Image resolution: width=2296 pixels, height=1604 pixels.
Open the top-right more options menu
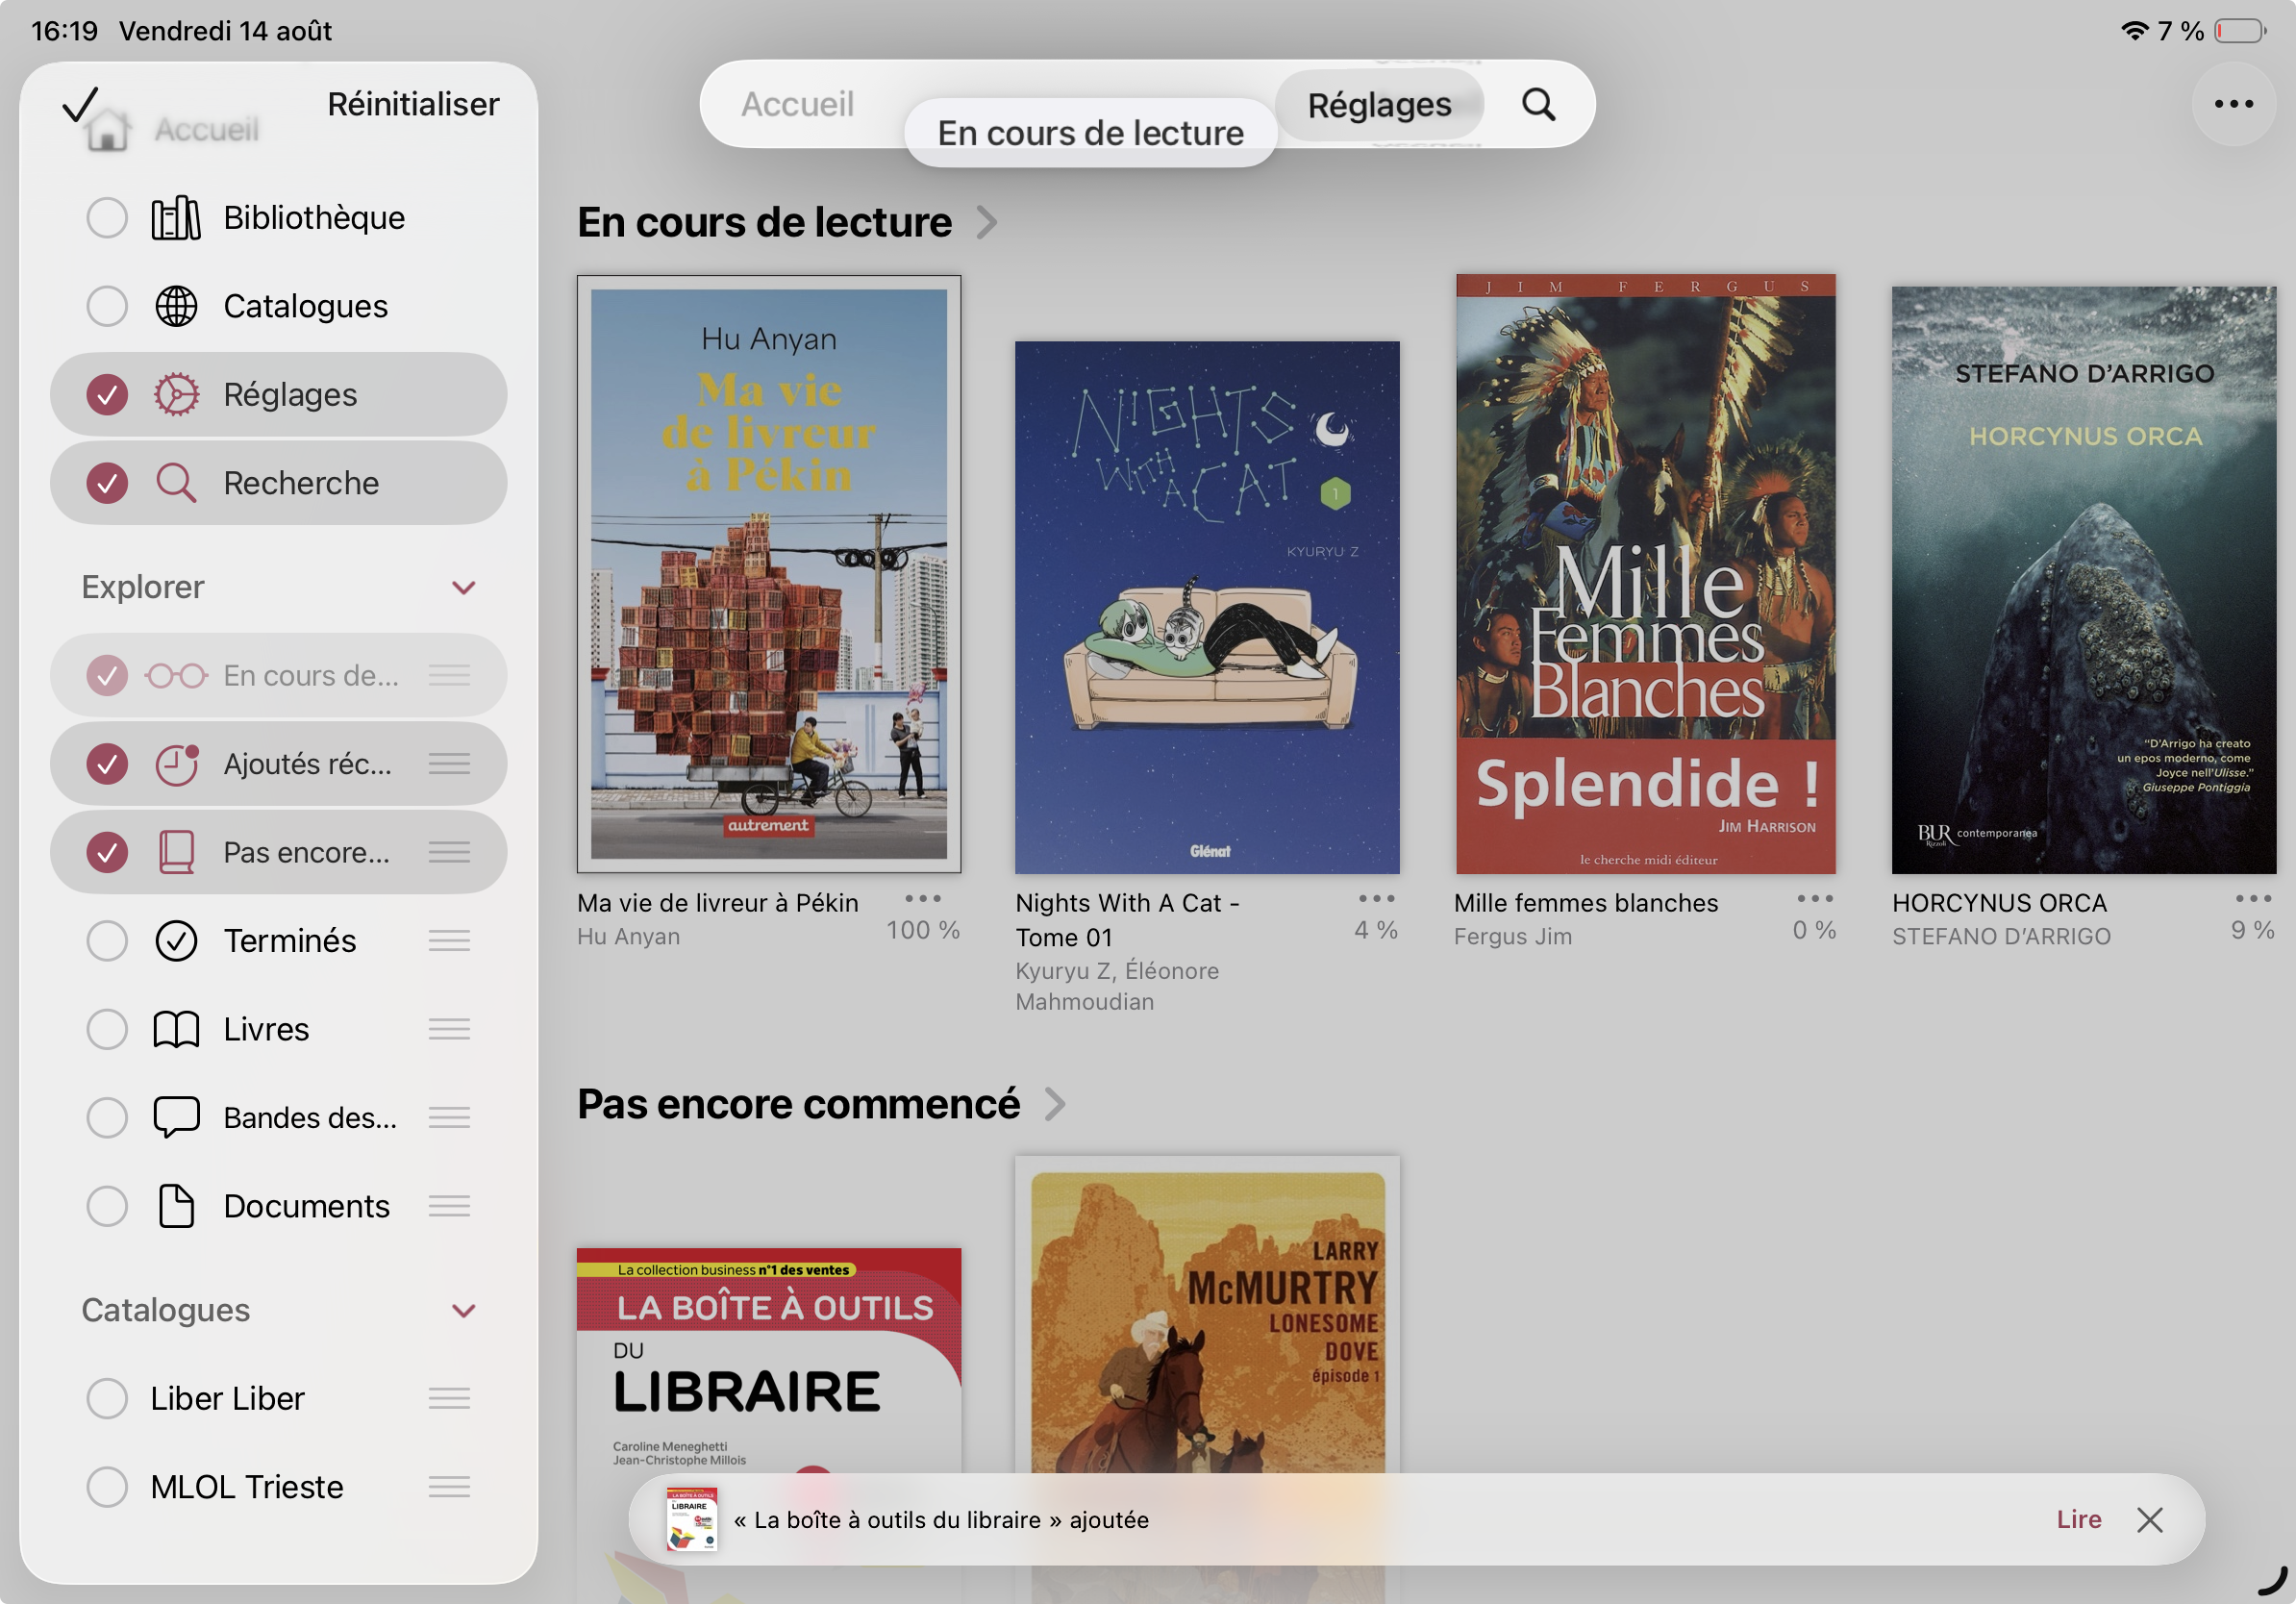[2234, 104]
